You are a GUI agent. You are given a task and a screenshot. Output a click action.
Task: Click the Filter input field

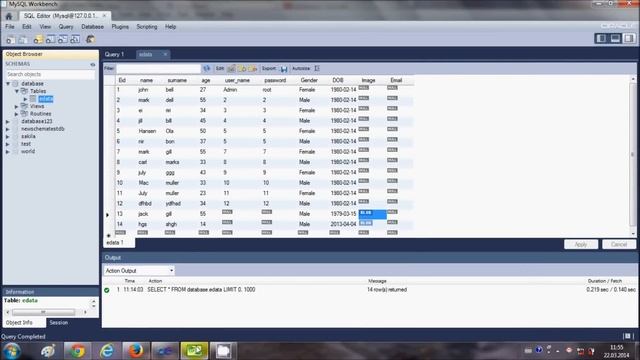tap(158, 69)
